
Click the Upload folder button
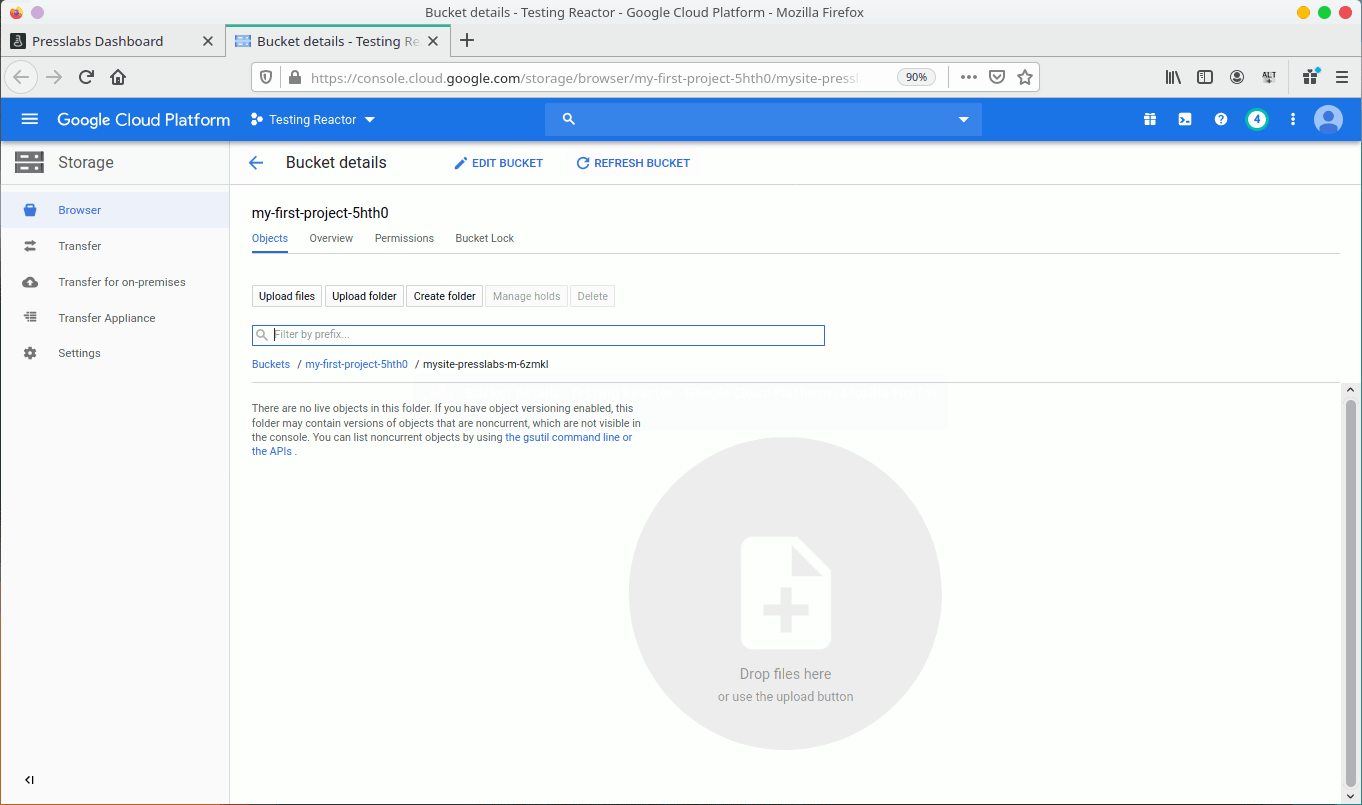point(364,296)
